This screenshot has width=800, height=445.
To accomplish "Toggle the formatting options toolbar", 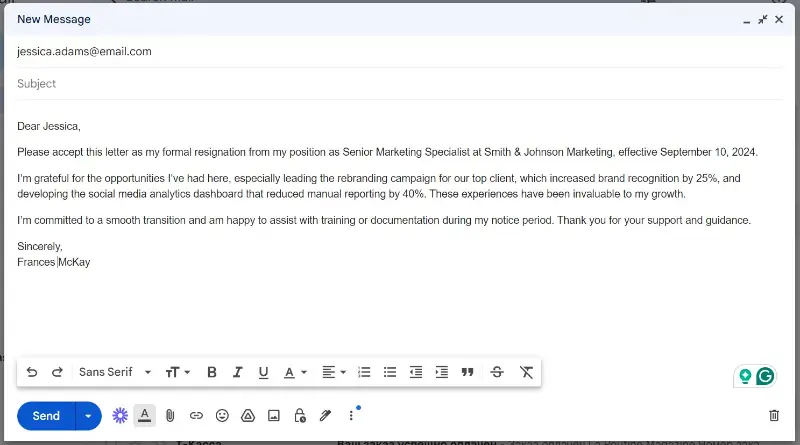I will (145, 415).
